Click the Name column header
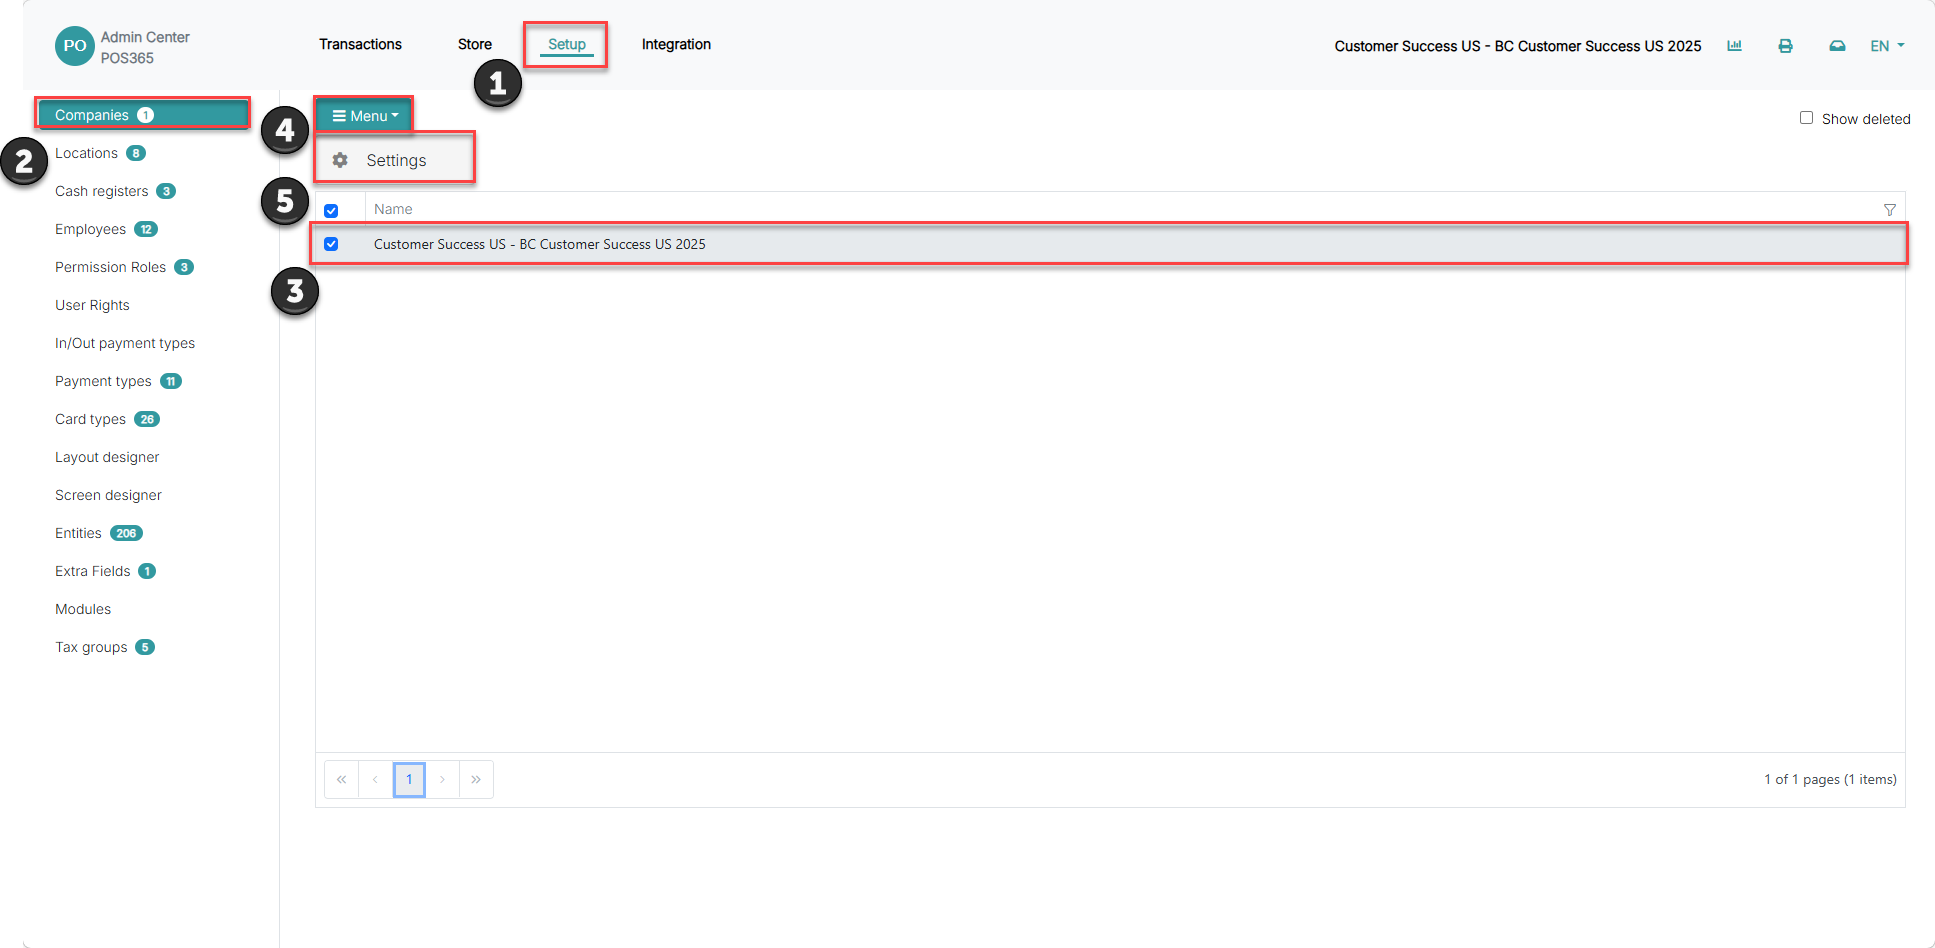This screenshot has width=1935, height=948. [393, 209]
